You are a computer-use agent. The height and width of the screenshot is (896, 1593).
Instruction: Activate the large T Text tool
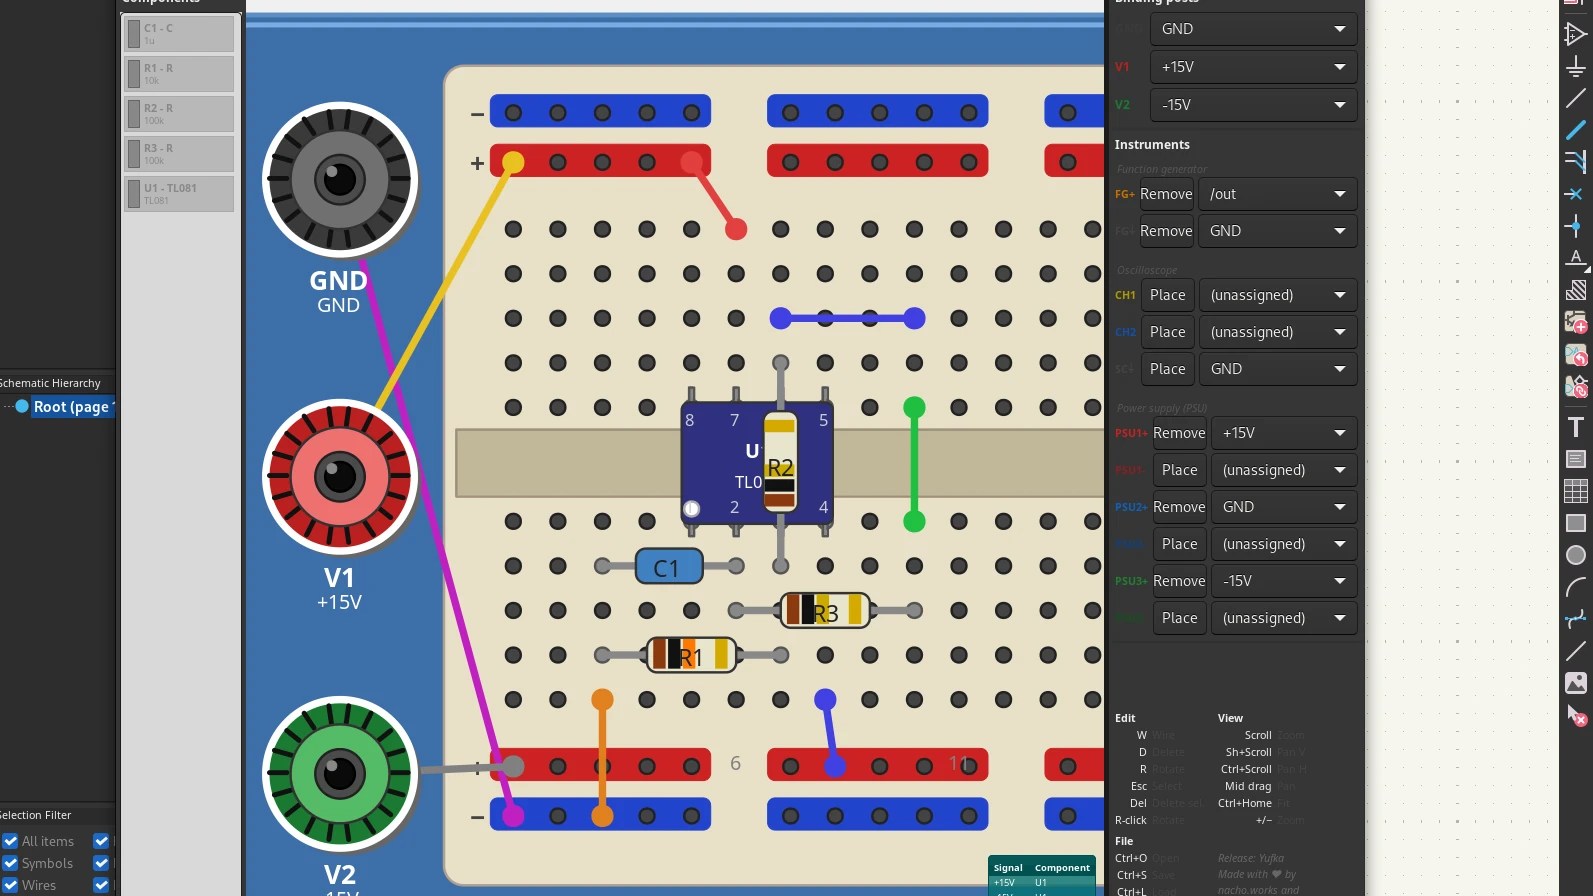(1576, 427)
